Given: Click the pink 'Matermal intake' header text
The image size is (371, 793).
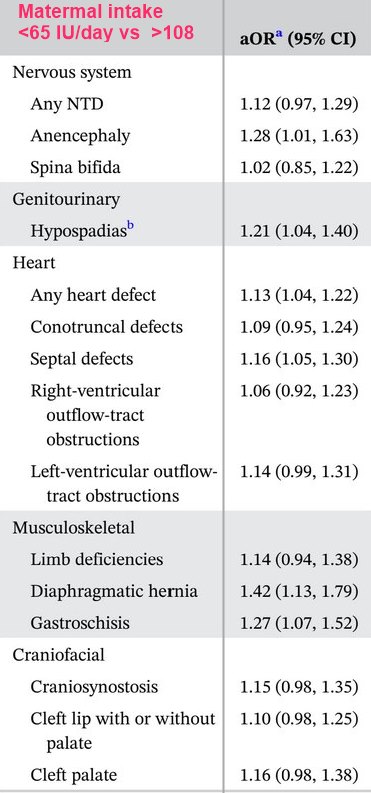Looking at the screenshot, I should (89, 12).
